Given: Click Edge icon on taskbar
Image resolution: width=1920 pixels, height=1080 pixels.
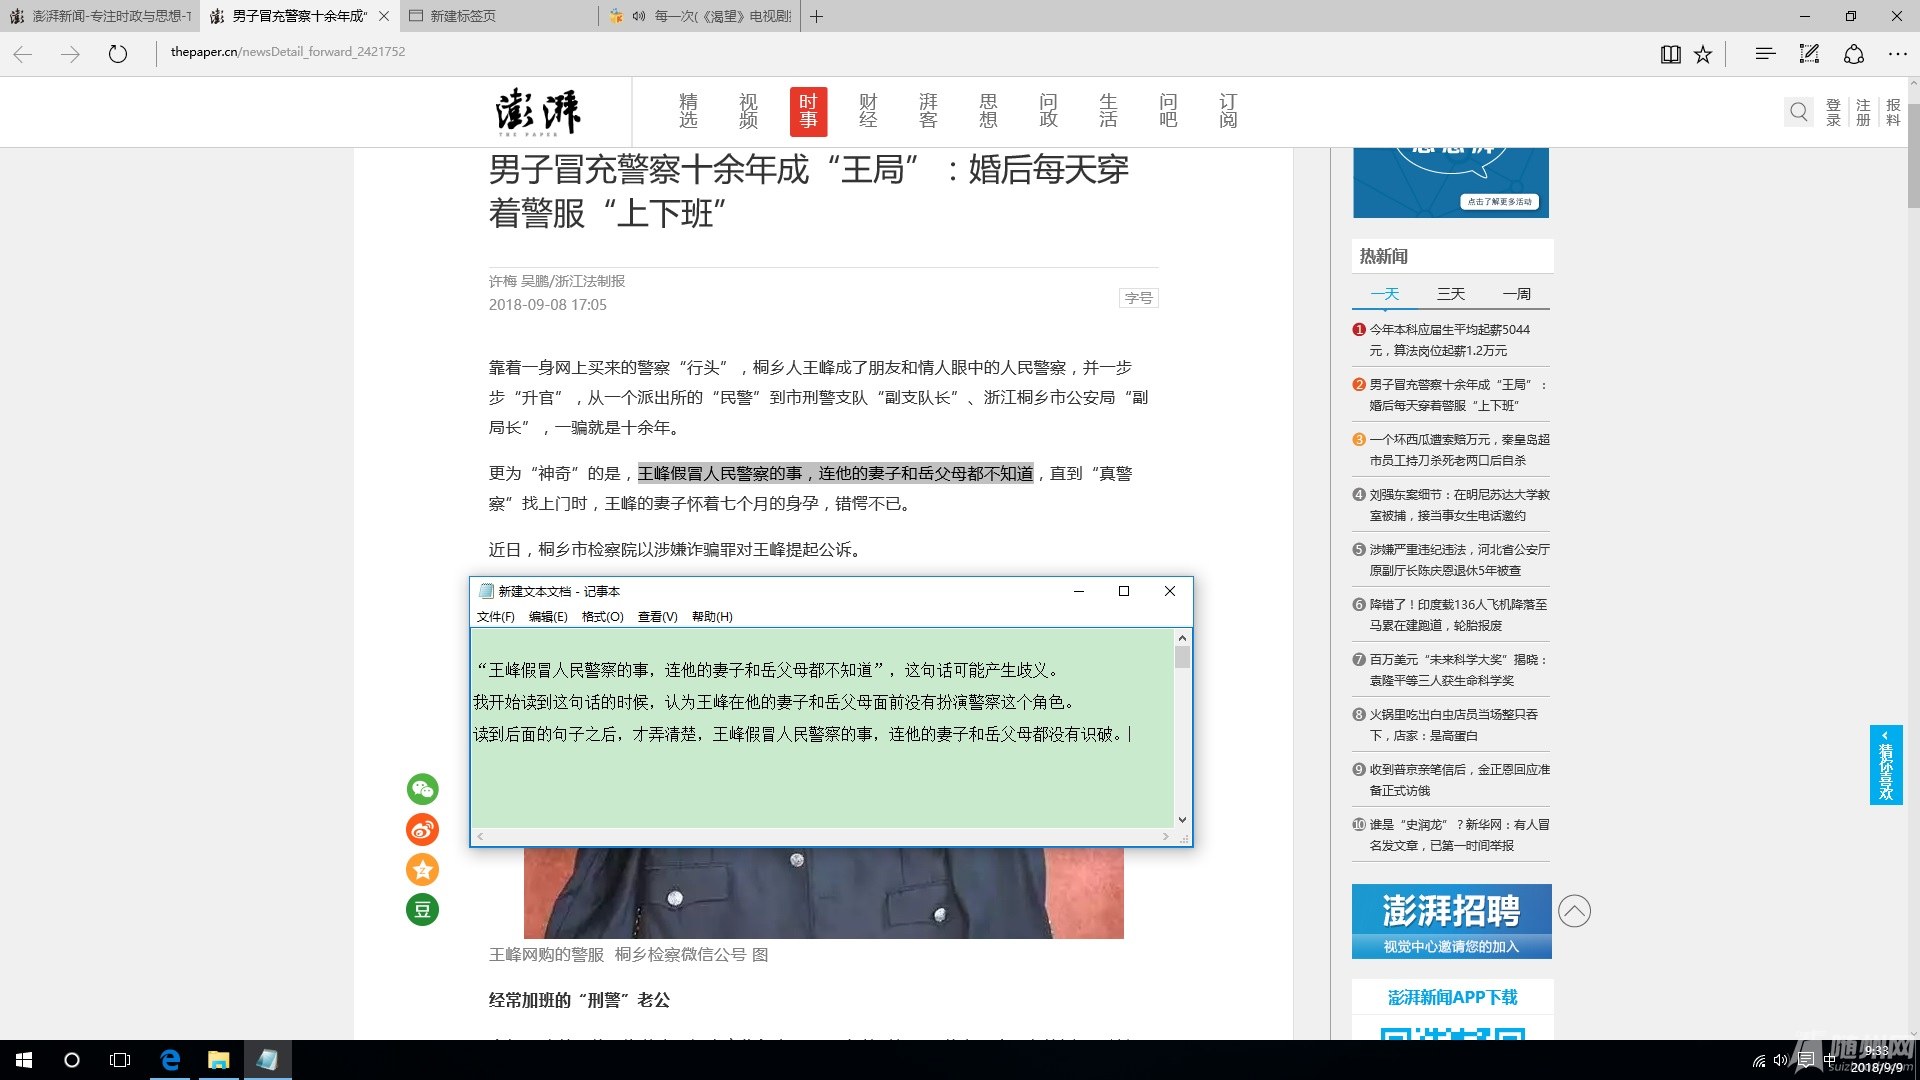Looking at the screenshot, I should click(x=170, y=1060).
